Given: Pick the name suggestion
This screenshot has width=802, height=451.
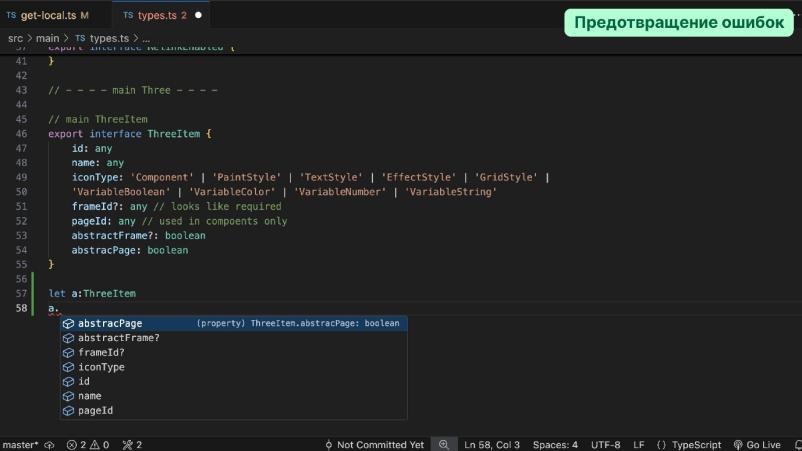Looking at the screenshot, I should tap(234, 396).
